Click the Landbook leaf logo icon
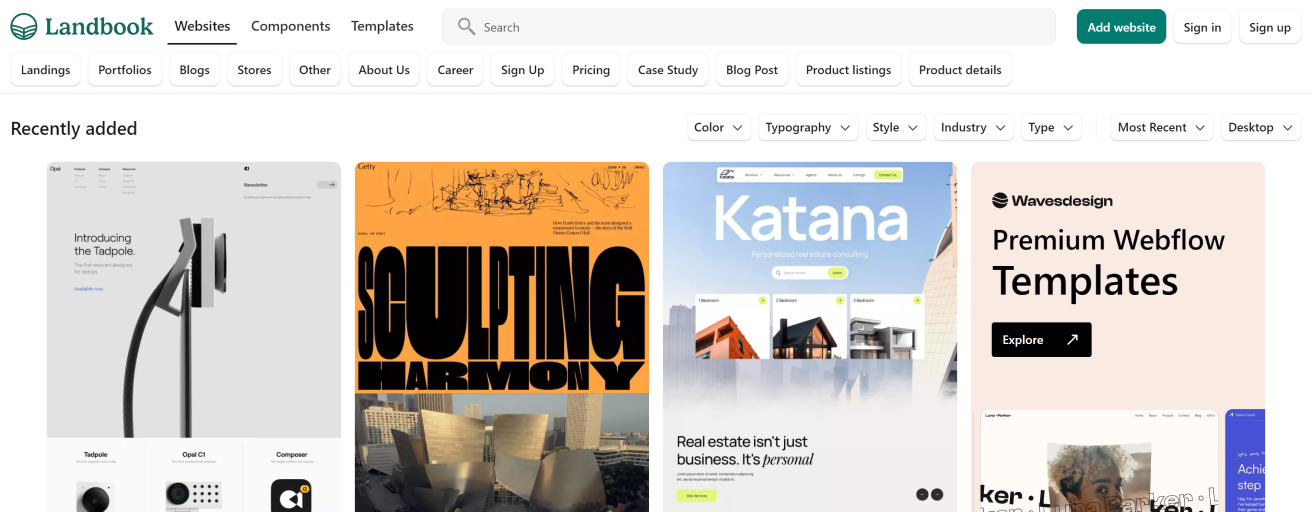This screenshot has height=512, width=1312. (24, 27)
